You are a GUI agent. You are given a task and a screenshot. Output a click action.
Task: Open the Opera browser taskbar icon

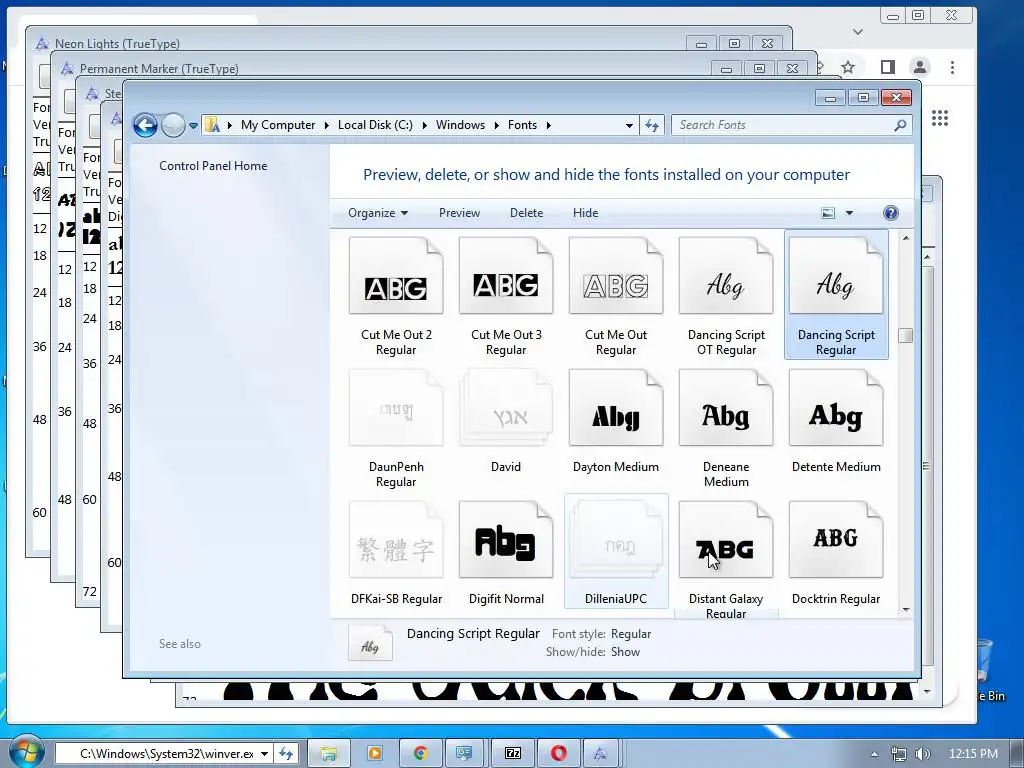[x=558, y=754]
